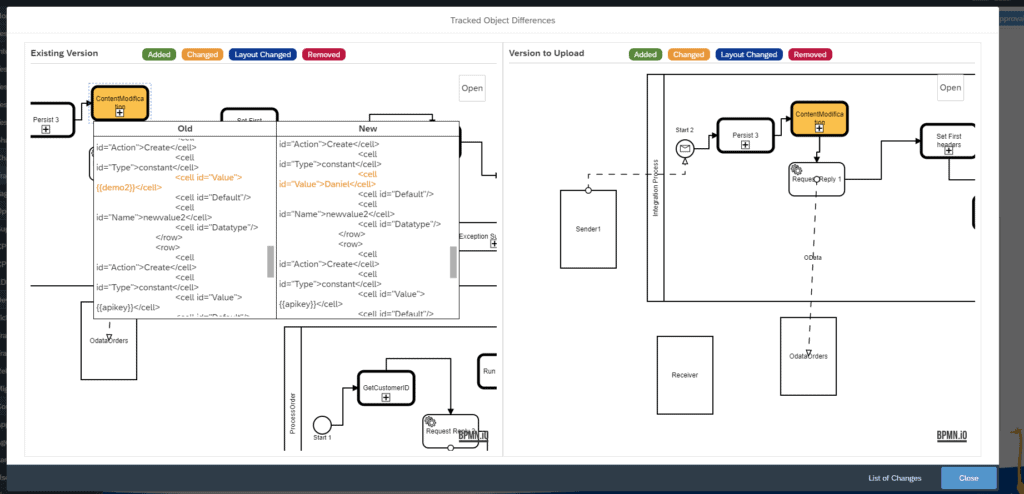Click the Layout Changed legend in Version to Upload
1024x494 pixels.
pyautogui.click(x=749, y=54)
